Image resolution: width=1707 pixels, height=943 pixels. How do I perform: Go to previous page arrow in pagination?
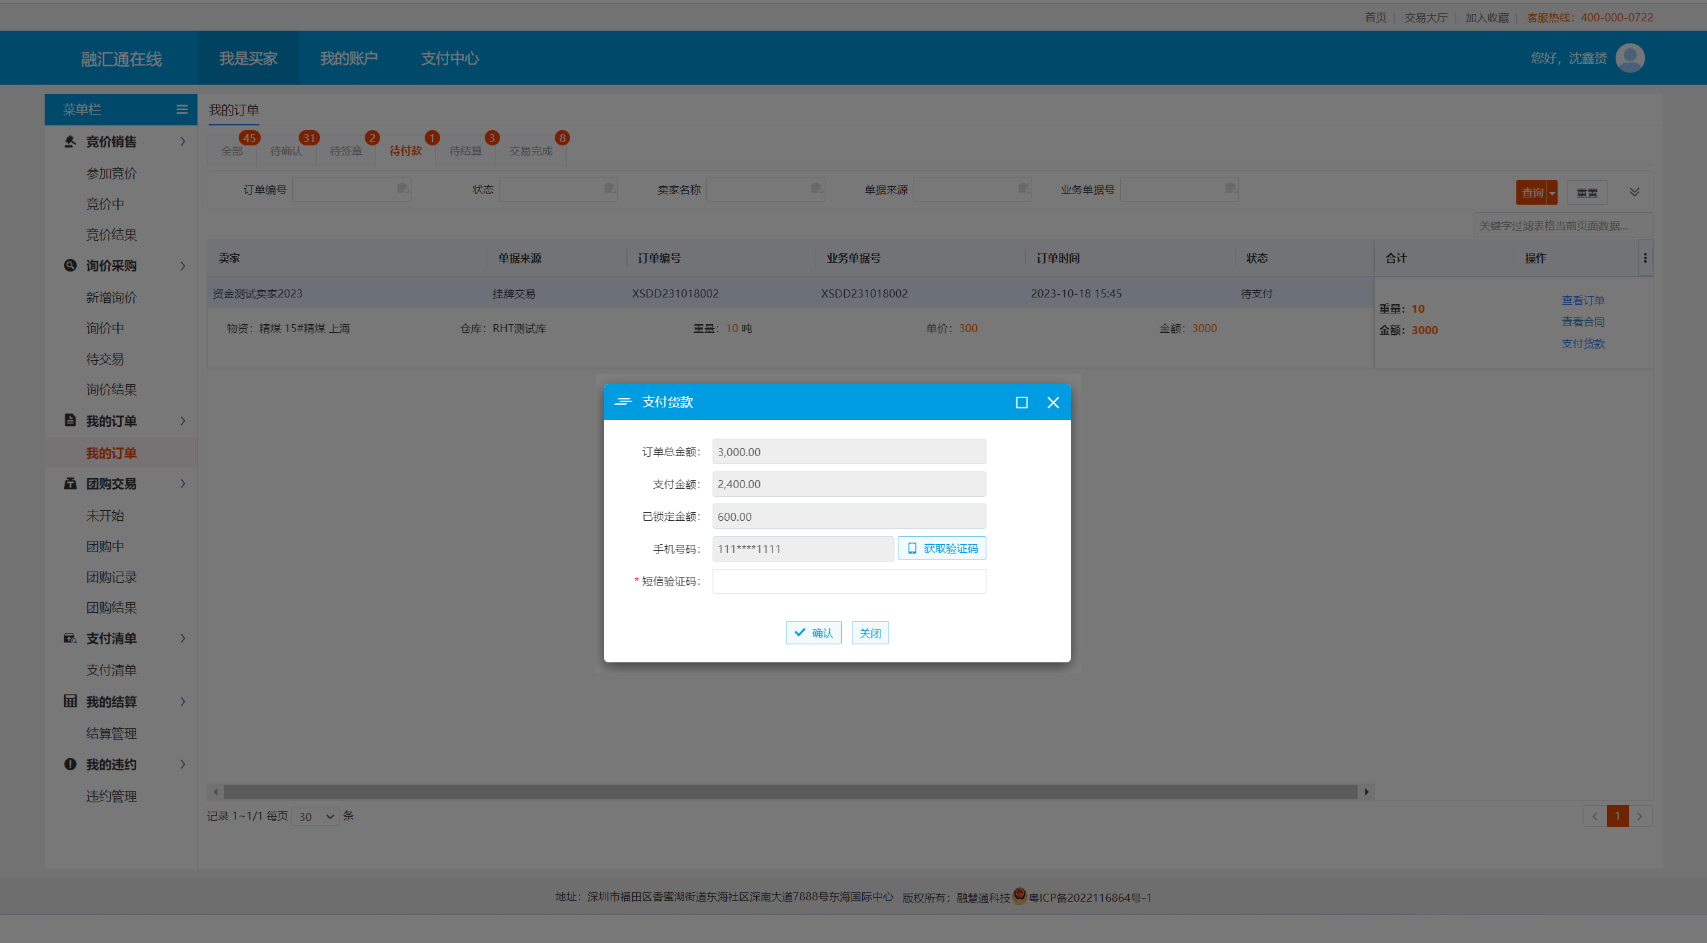click(x=1595, y=816)
